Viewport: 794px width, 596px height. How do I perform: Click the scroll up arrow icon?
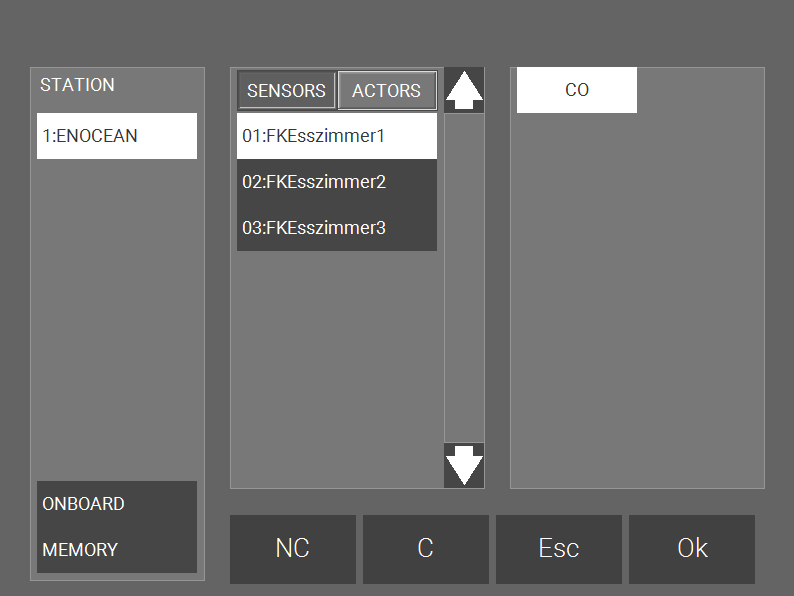point(464,90)
